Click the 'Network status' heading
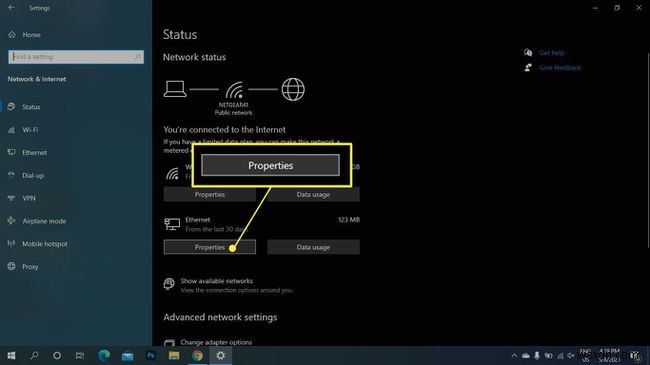 194,57
